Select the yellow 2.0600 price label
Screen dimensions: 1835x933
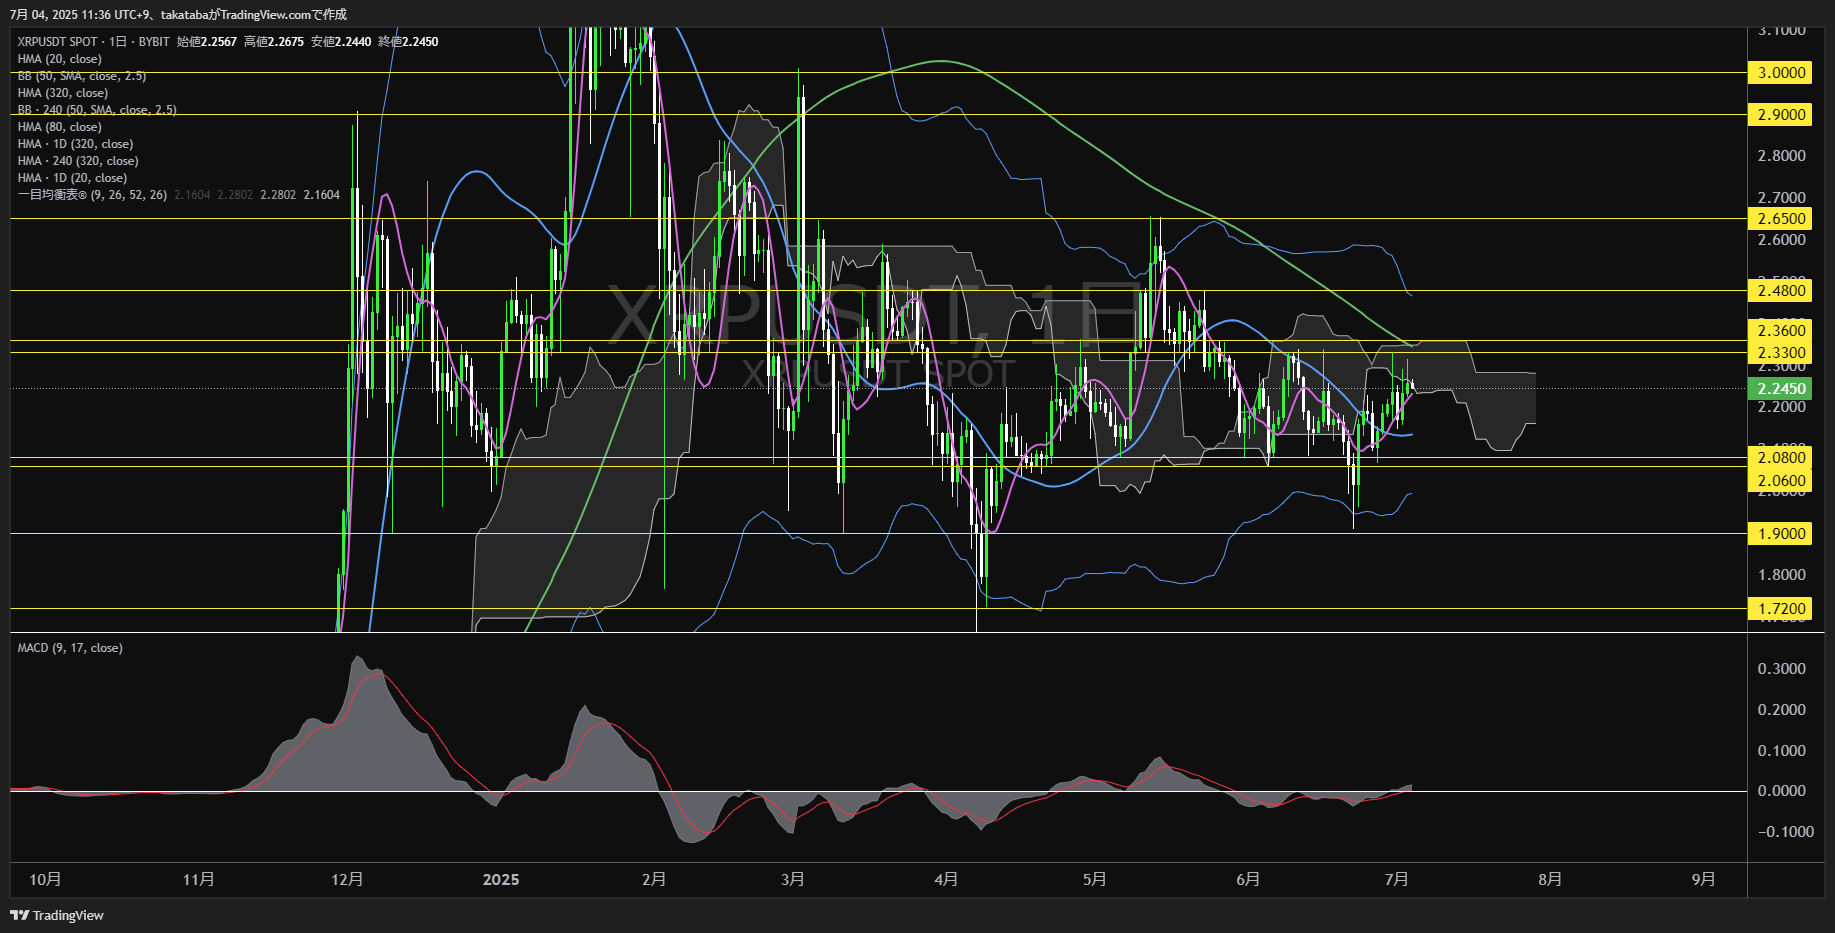tap(1781, 480)
